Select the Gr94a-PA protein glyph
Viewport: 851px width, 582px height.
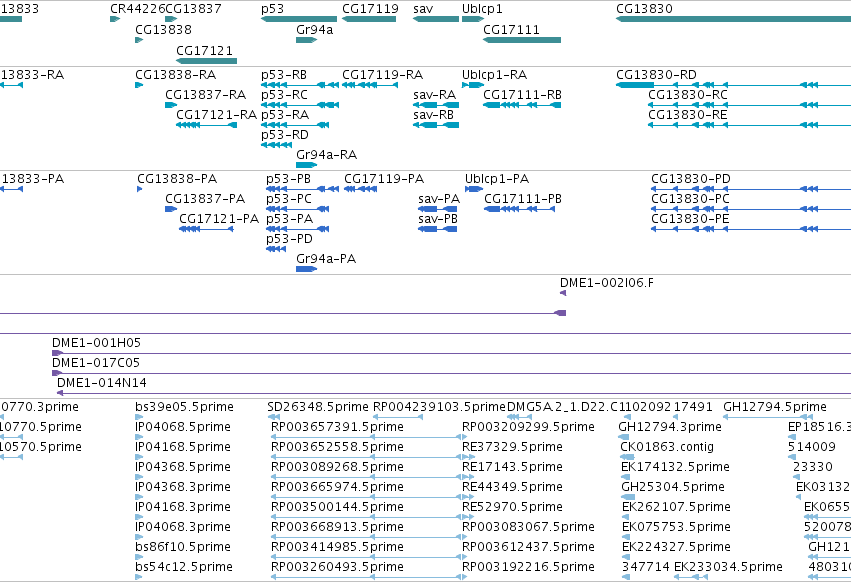(x=307, y=269)
